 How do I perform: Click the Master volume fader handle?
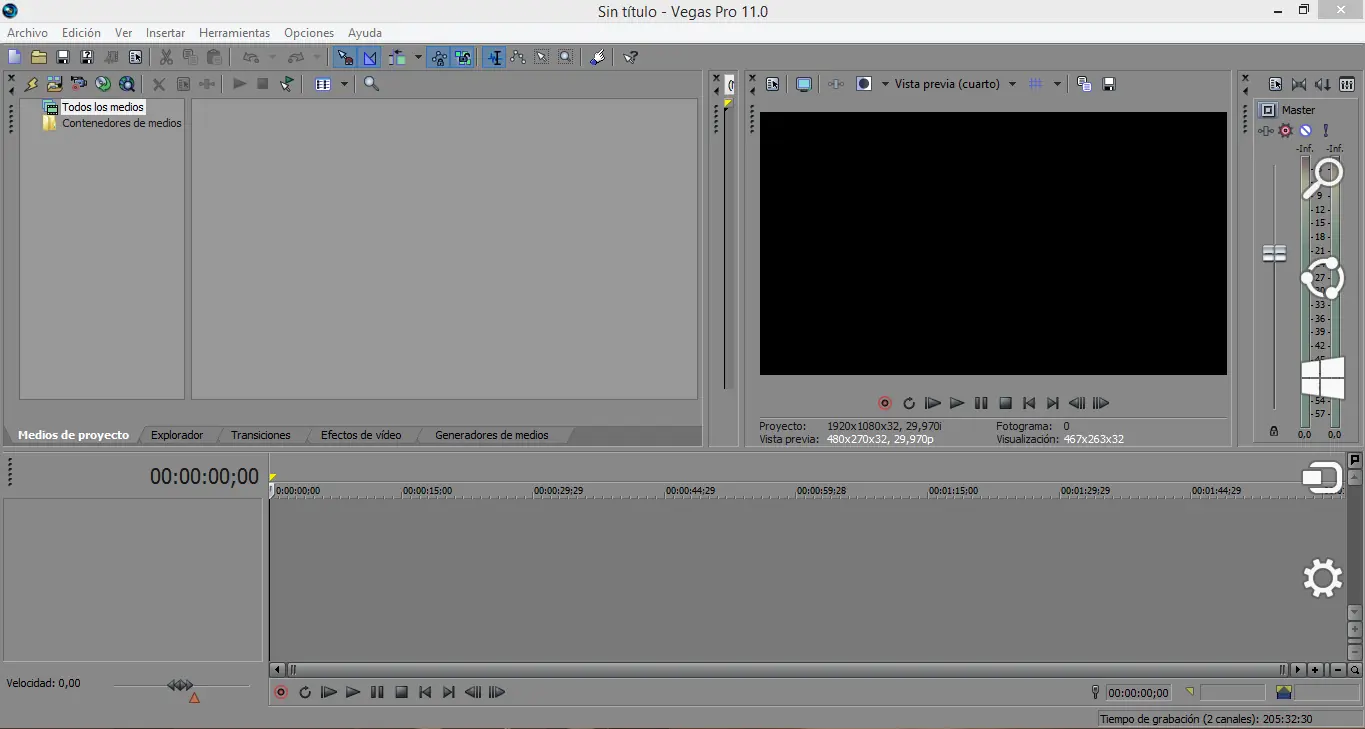click(x=1274, y=254)
